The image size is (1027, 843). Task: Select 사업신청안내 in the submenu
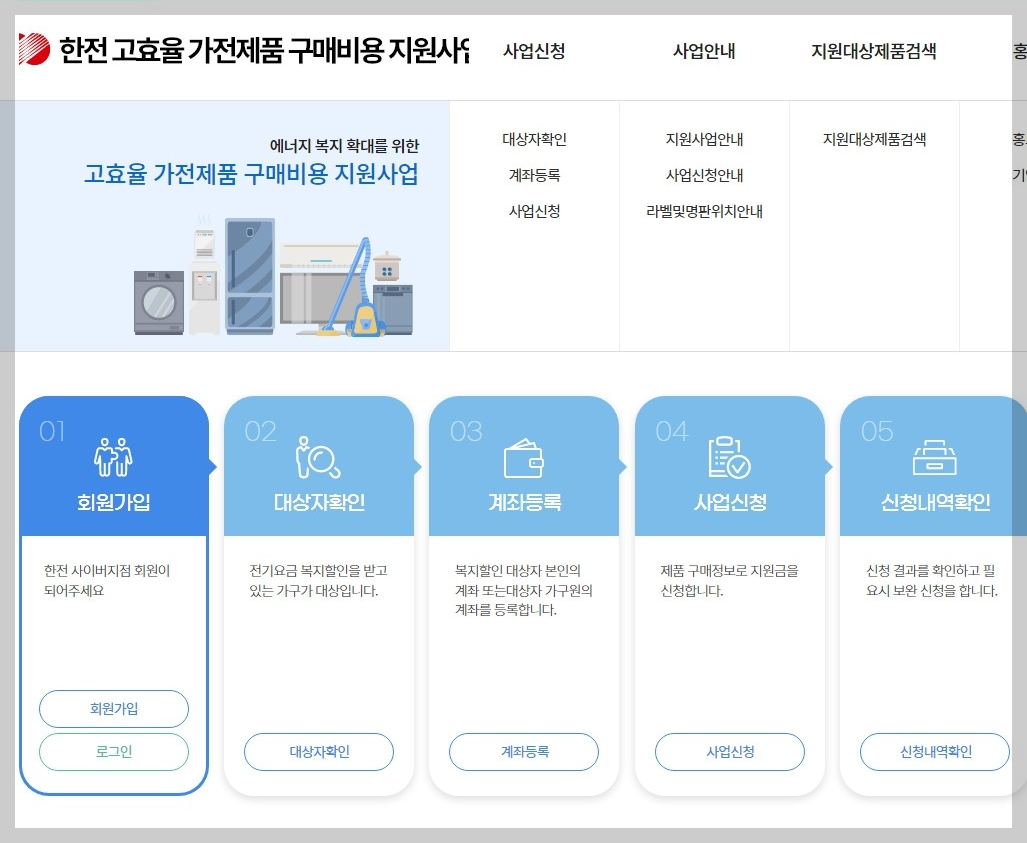point(704,175)
